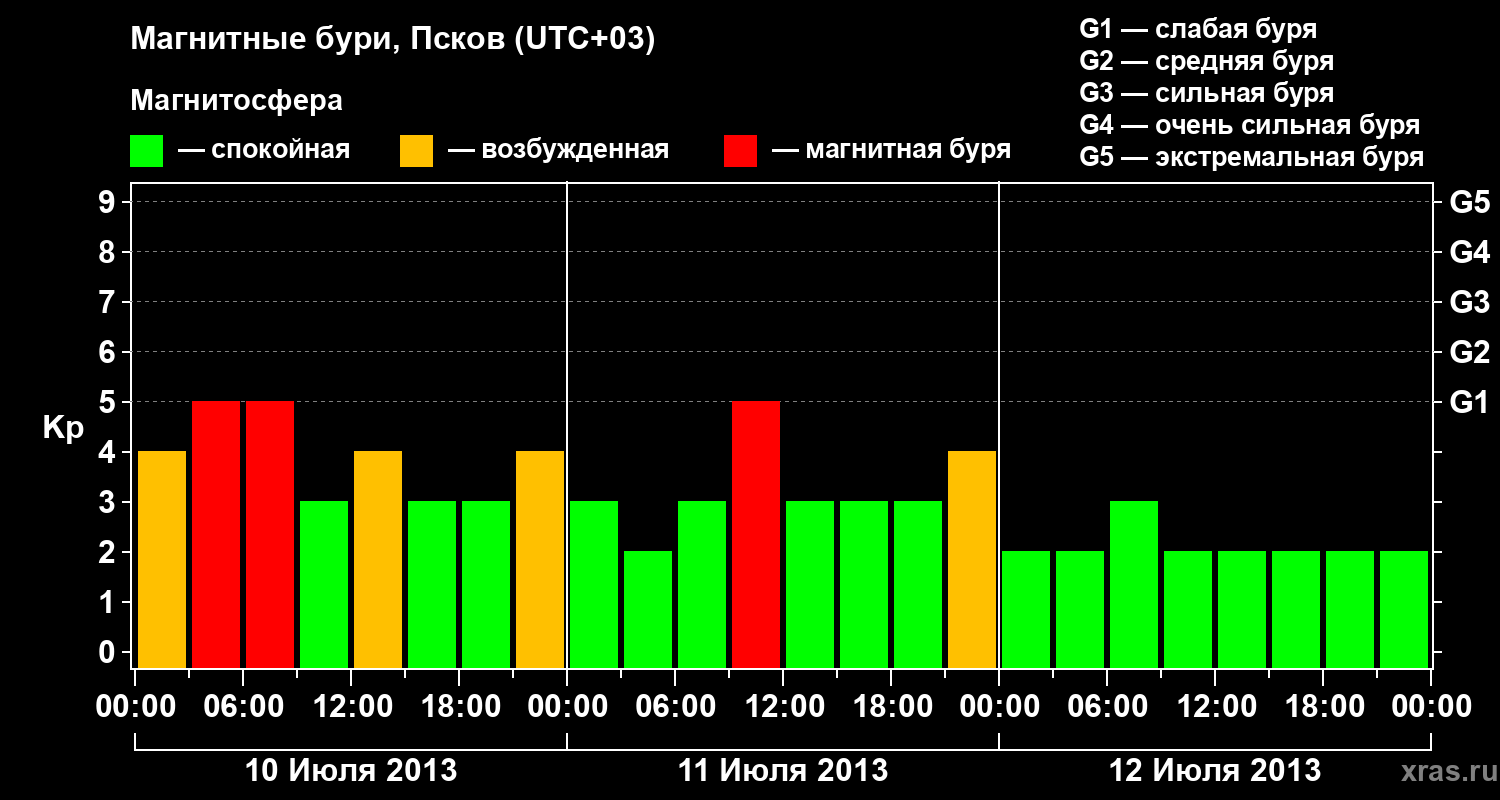Click the green 00:00–03:00 bar on 12 Июля

coord(1026,609)
